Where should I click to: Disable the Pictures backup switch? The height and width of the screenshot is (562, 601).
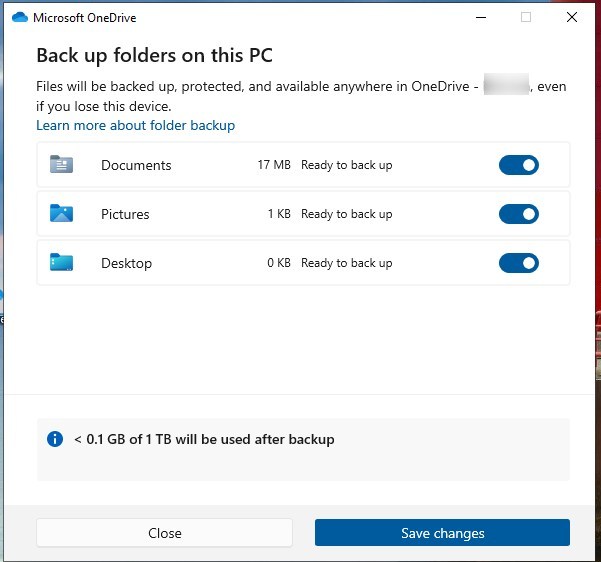(518, 214)
